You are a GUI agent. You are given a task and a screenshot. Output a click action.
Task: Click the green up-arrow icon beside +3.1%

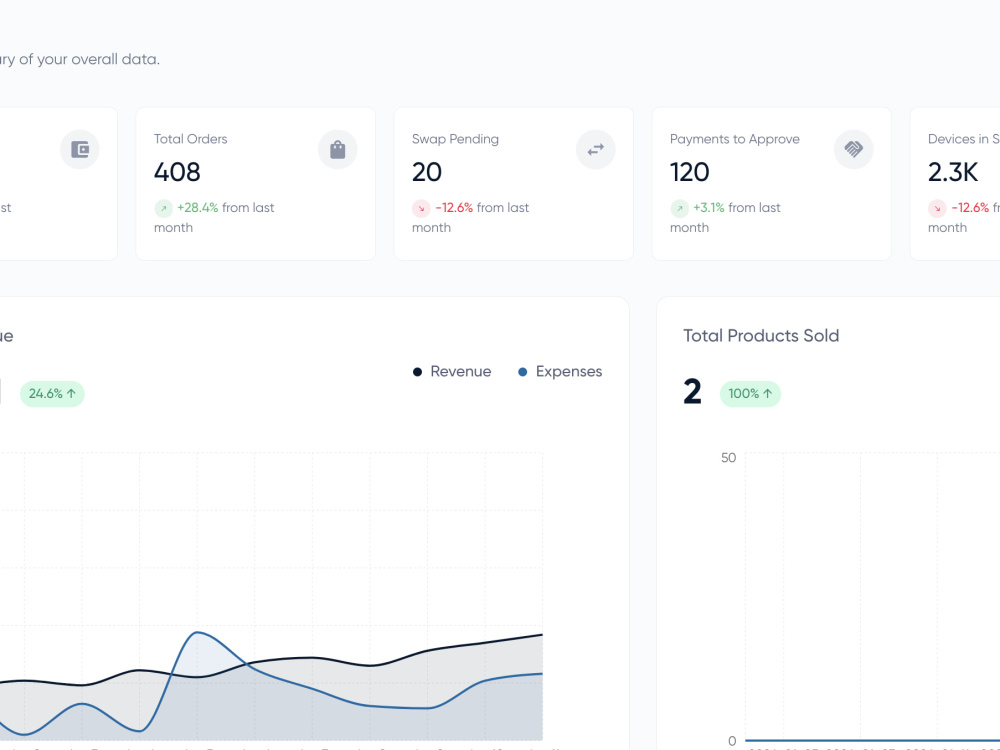(x=679, y=208)
